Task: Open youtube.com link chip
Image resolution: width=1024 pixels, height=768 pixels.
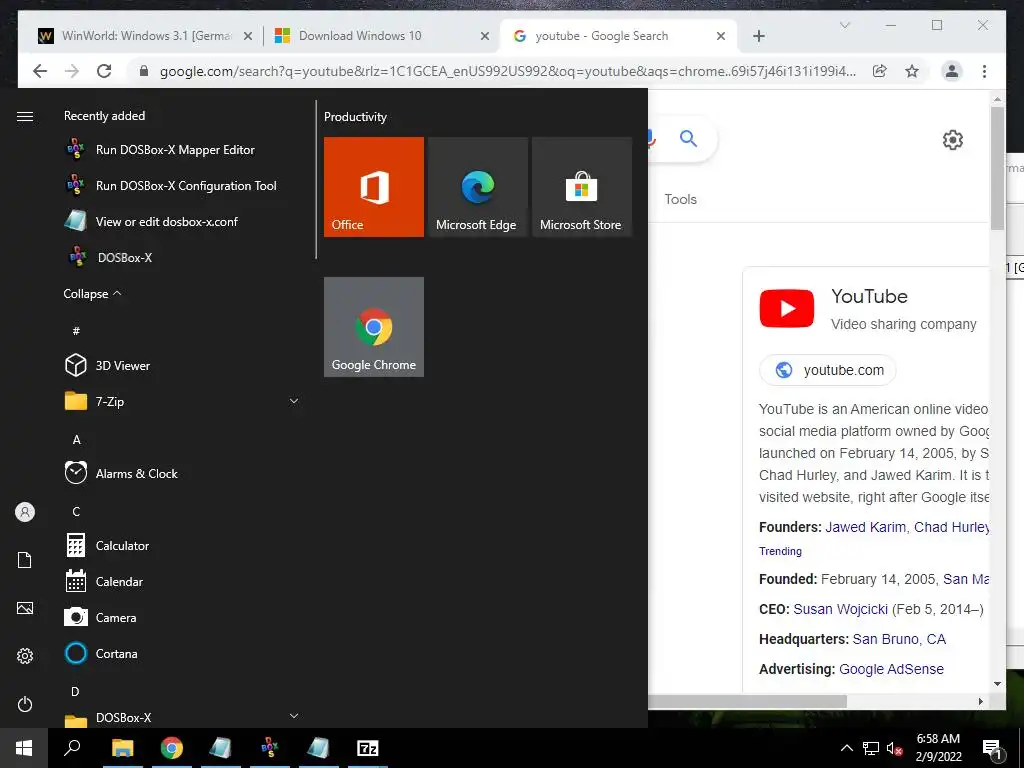Action: pyautogui.click(x=827, y=370)
